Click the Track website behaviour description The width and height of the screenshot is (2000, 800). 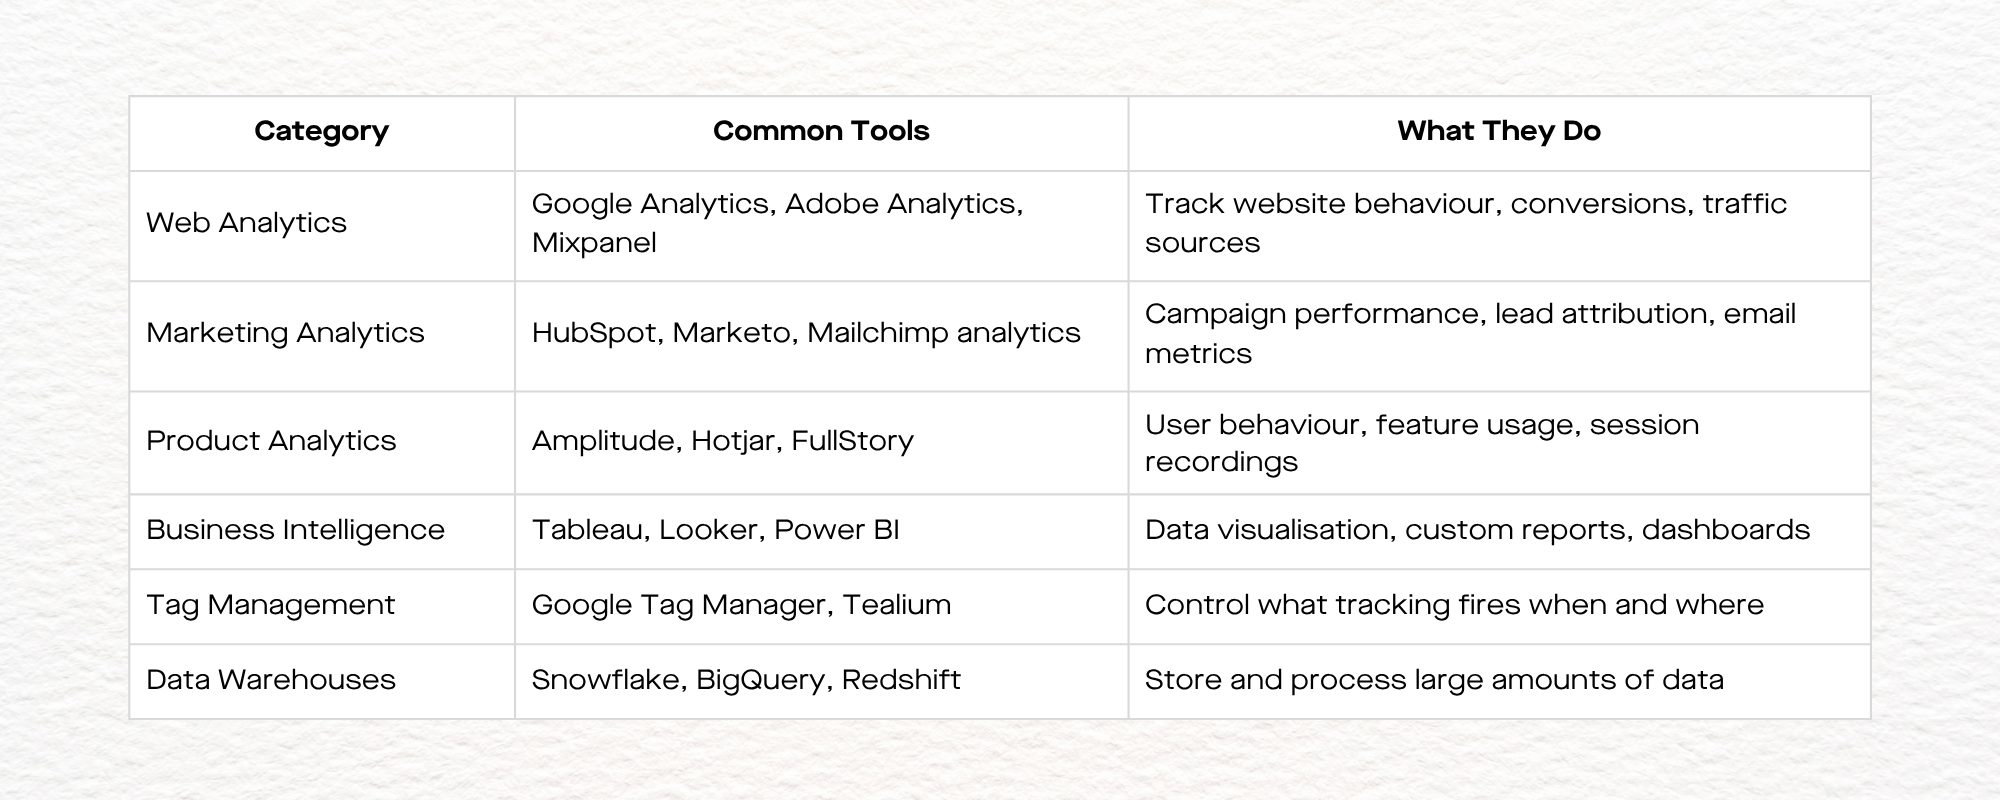coord(1465,223)
